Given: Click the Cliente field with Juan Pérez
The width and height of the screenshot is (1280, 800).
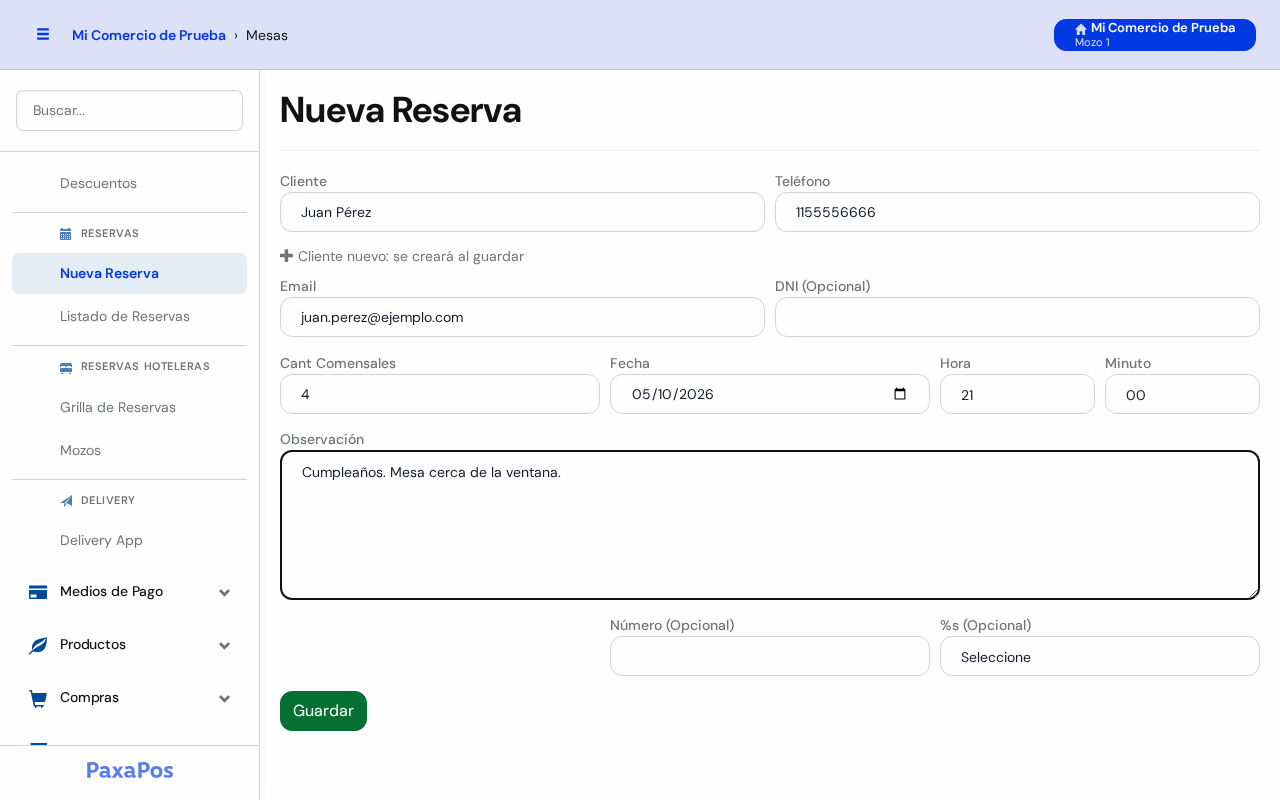Looking at the screenshot, I should tap(522, 212).
